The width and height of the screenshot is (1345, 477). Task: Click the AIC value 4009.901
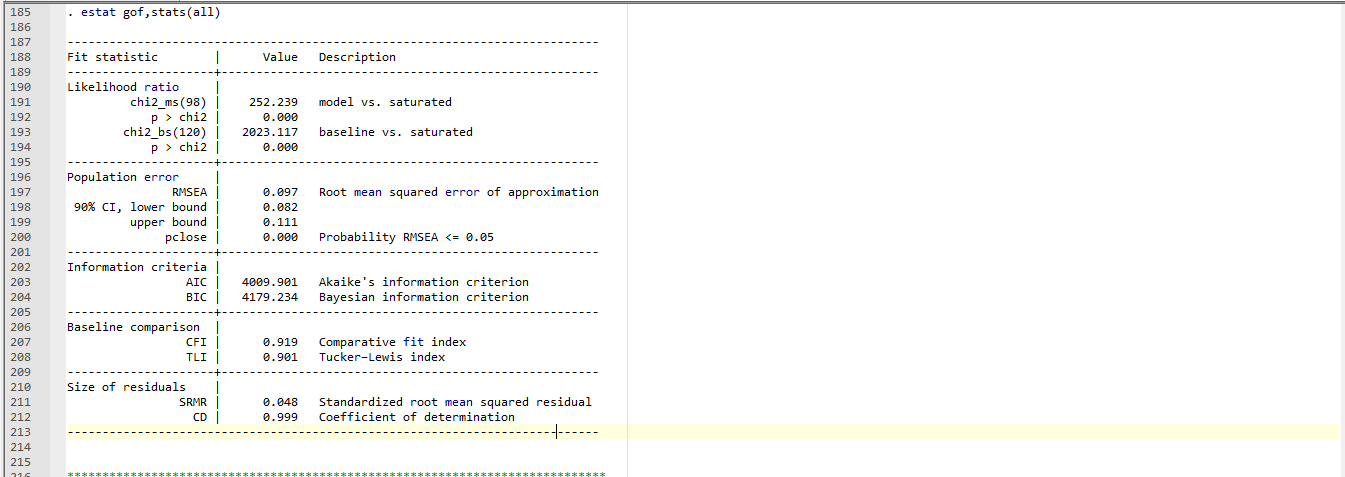(270, 282)
